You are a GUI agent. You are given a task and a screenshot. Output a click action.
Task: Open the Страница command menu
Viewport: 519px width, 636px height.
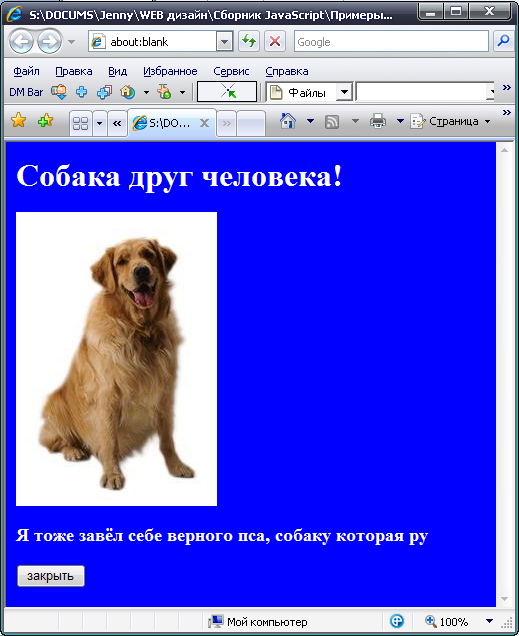pyautogui.click(x=450, y=121)
